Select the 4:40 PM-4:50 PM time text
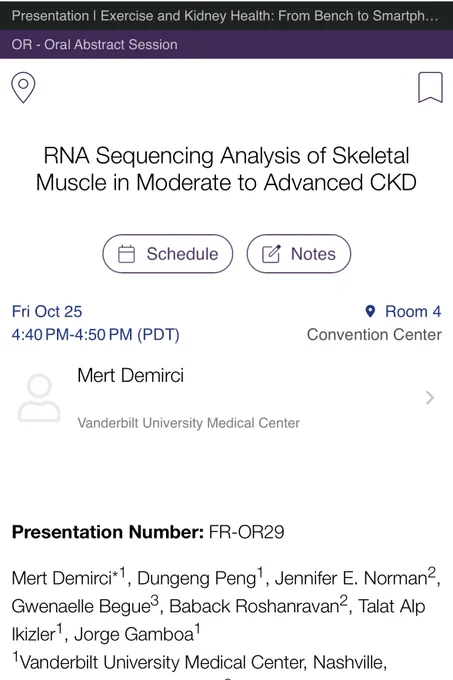453x680 pixels. (95, 335)
